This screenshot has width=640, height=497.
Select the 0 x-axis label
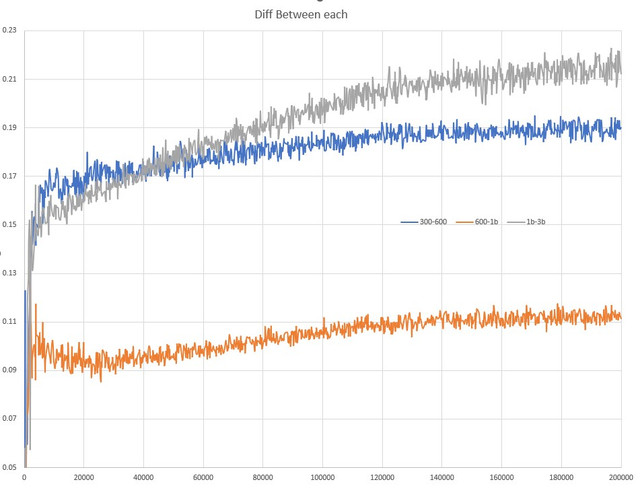click(24, 477)
